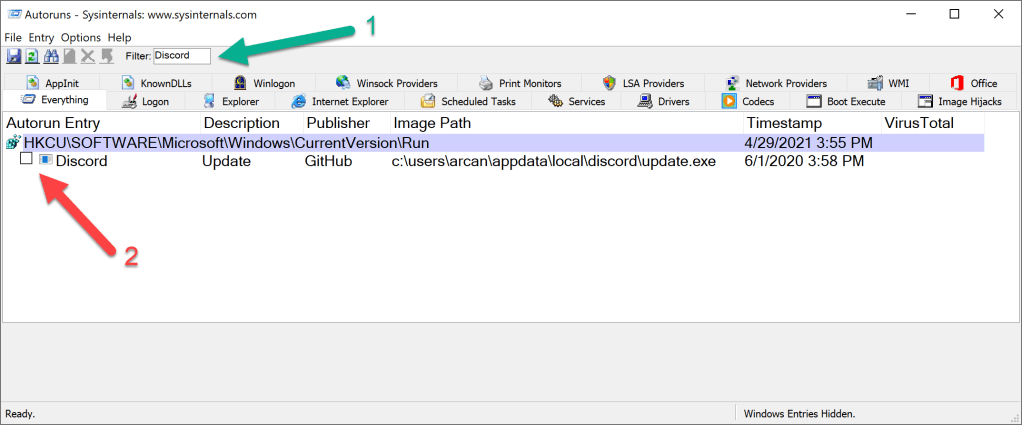Switch to the Logon tab

click(x=145, y=101)
